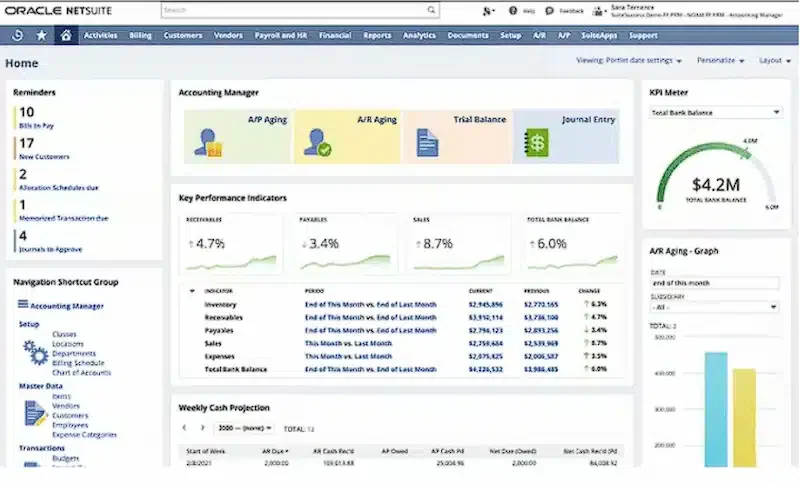800x483 pixels.
Task: Click the Total Bank Balance 6.0% KPI tile
Action: 572,244
